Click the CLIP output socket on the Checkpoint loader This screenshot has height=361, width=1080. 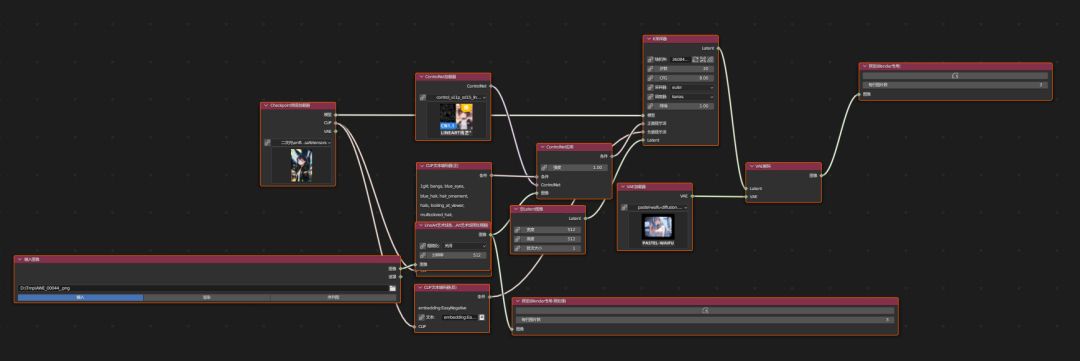point(335,123)
